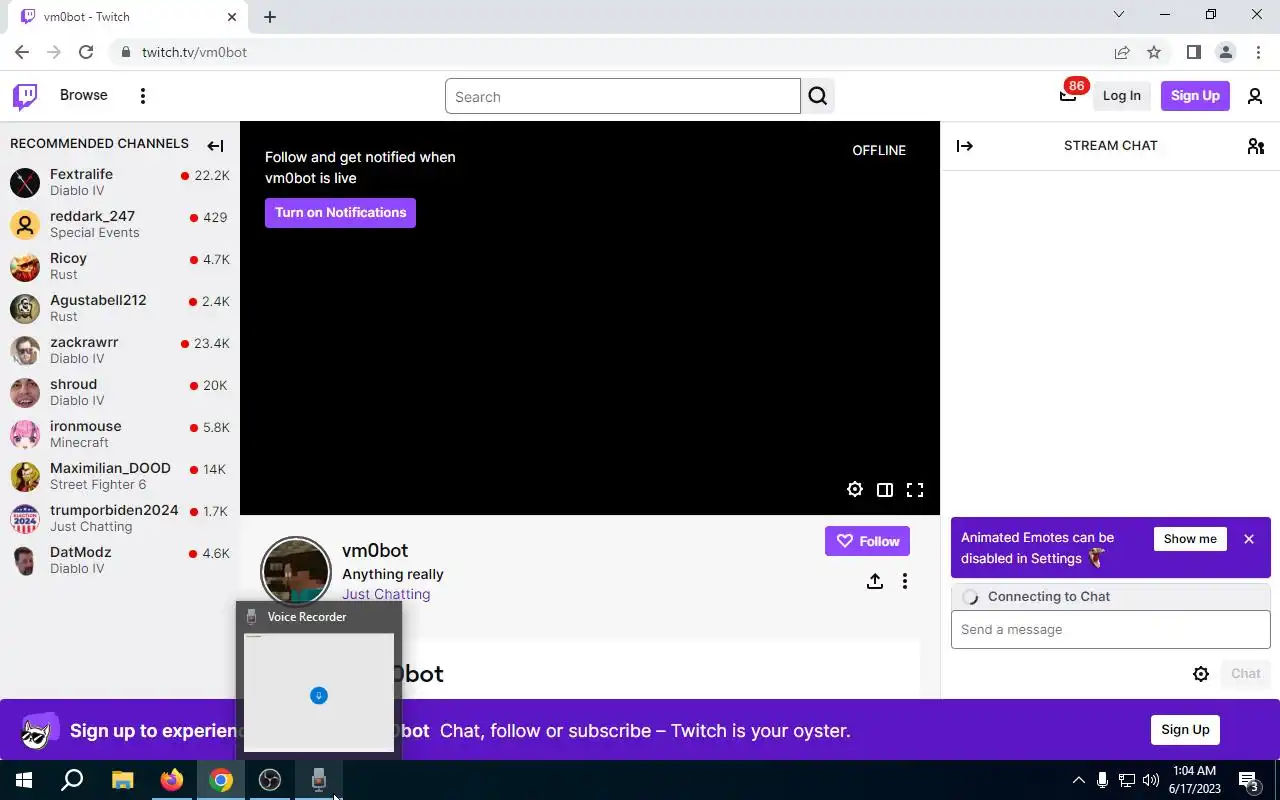Click the Twitch logo home icon
Screen dimensions: 1280x800
pyautogui.click(x=25, y=96)
